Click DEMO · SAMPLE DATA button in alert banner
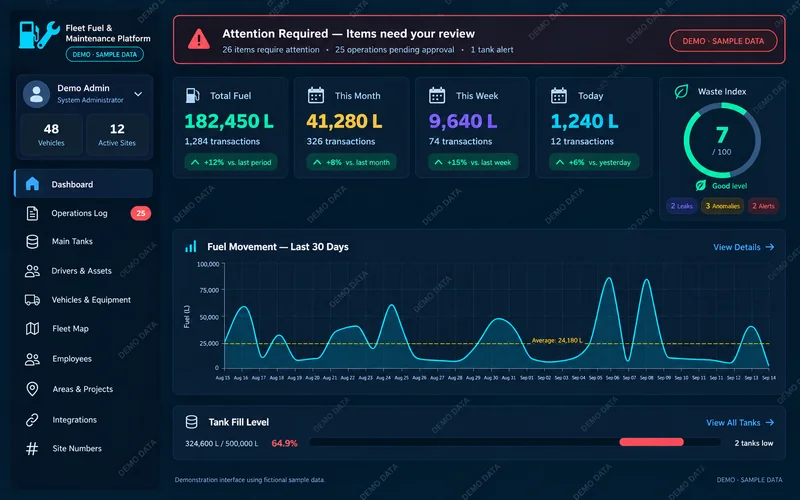This screenshot has height=500, width=800. click(x=723, y=41)
